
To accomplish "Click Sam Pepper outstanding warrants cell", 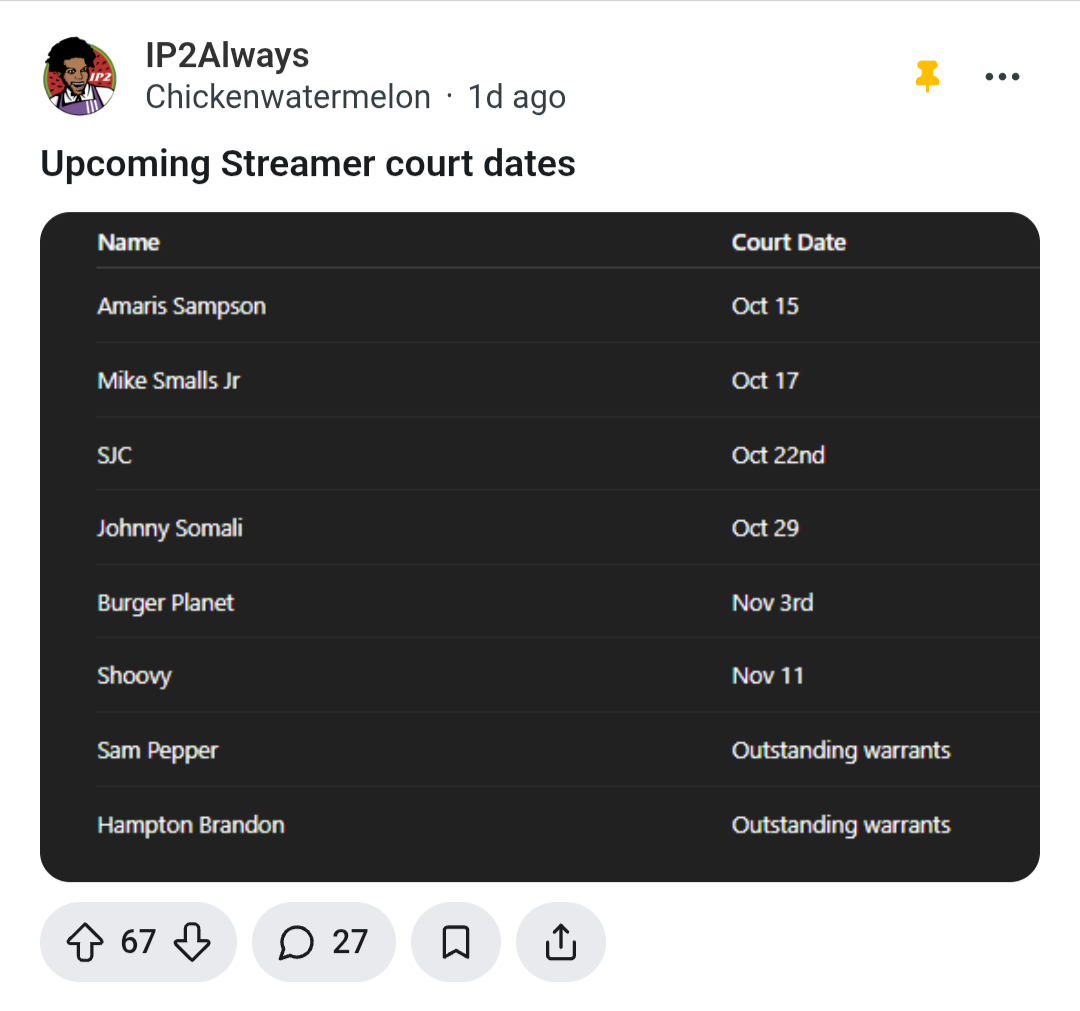I will 840,750.
